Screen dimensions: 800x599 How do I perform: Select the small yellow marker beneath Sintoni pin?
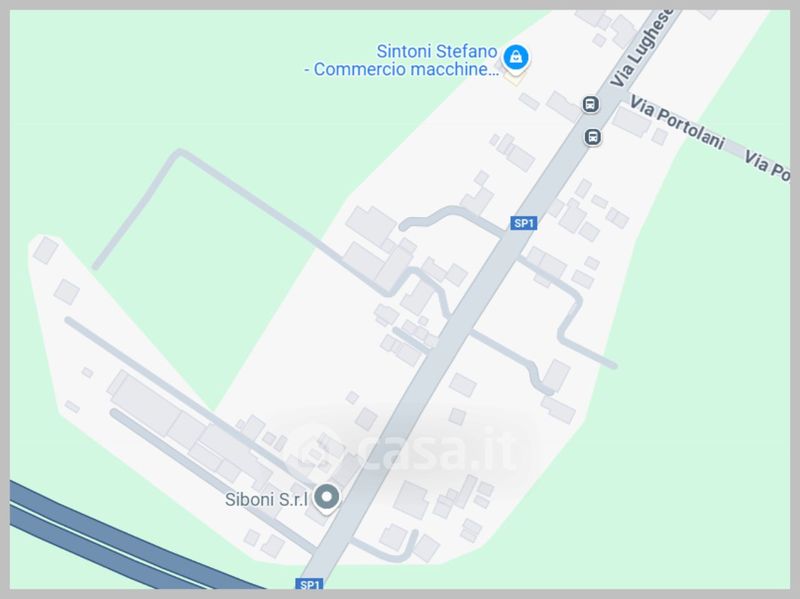point(514,78)
